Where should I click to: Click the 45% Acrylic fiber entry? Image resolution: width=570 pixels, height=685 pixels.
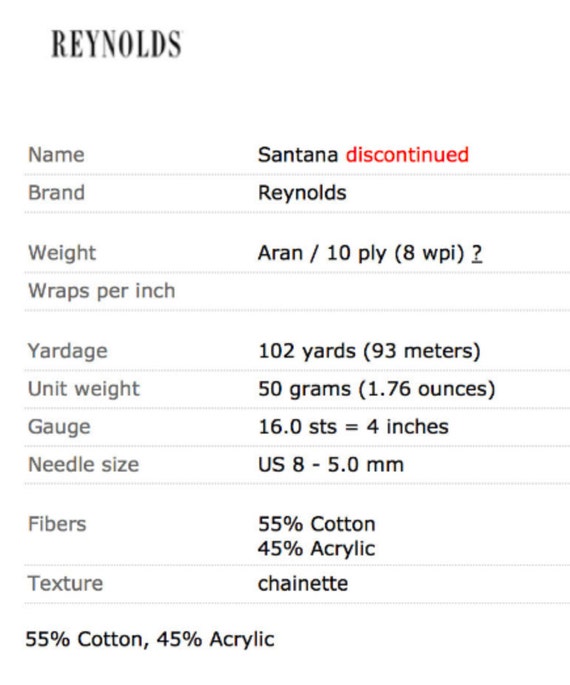[x=316, y=549]
